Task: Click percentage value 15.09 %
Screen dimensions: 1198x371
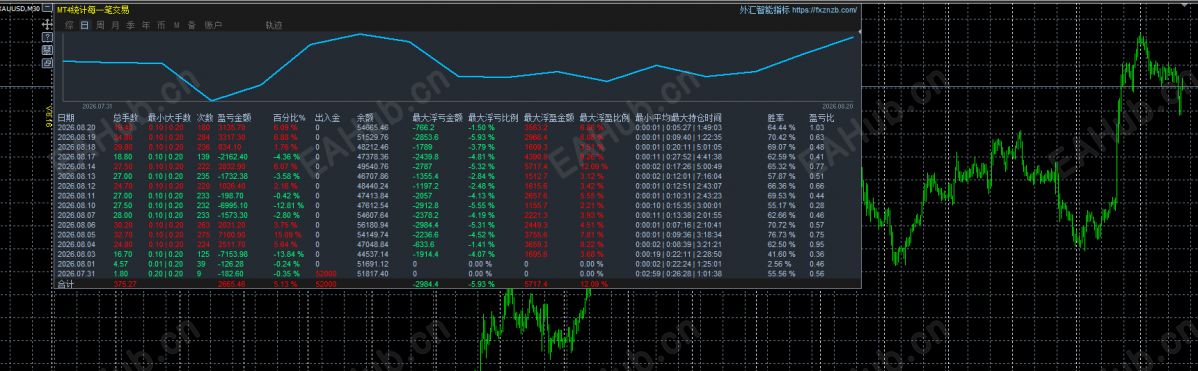Action: [287, 234]
